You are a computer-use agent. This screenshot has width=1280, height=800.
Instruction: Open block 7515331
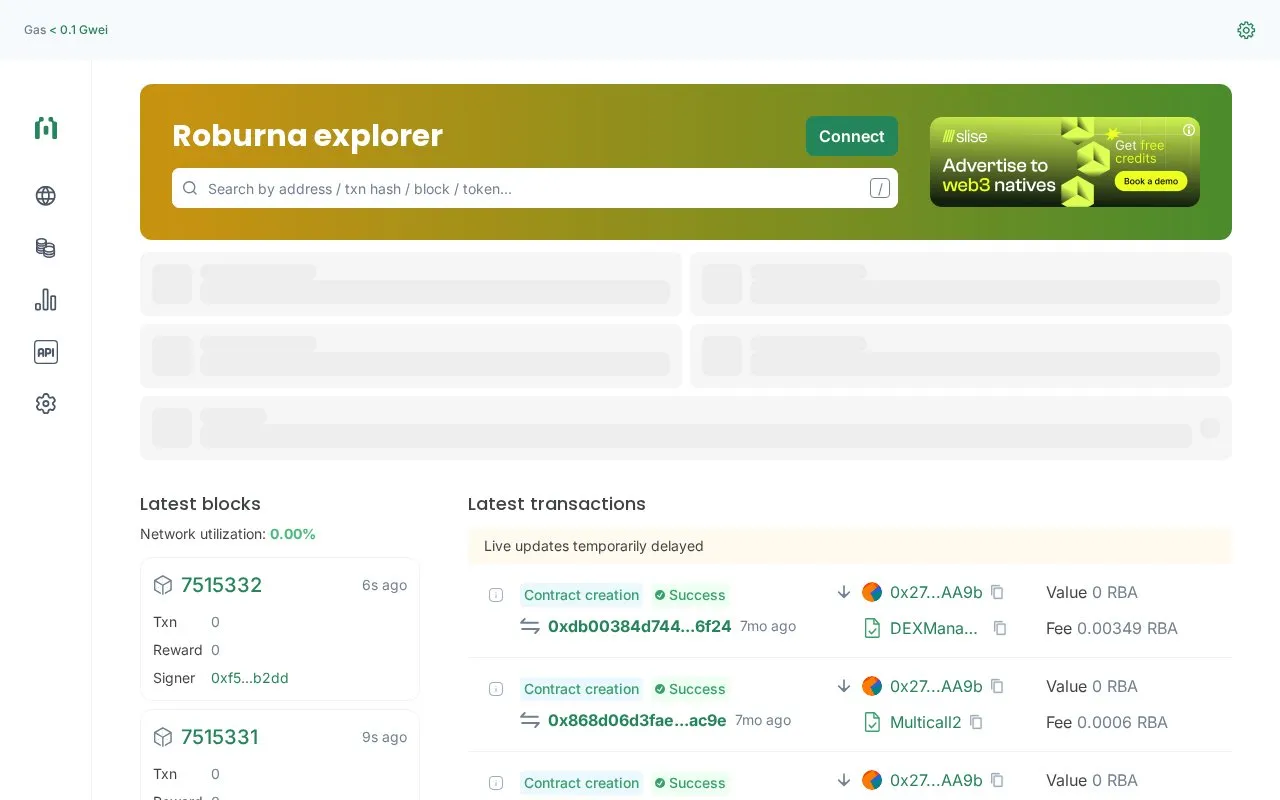(220, 737)
